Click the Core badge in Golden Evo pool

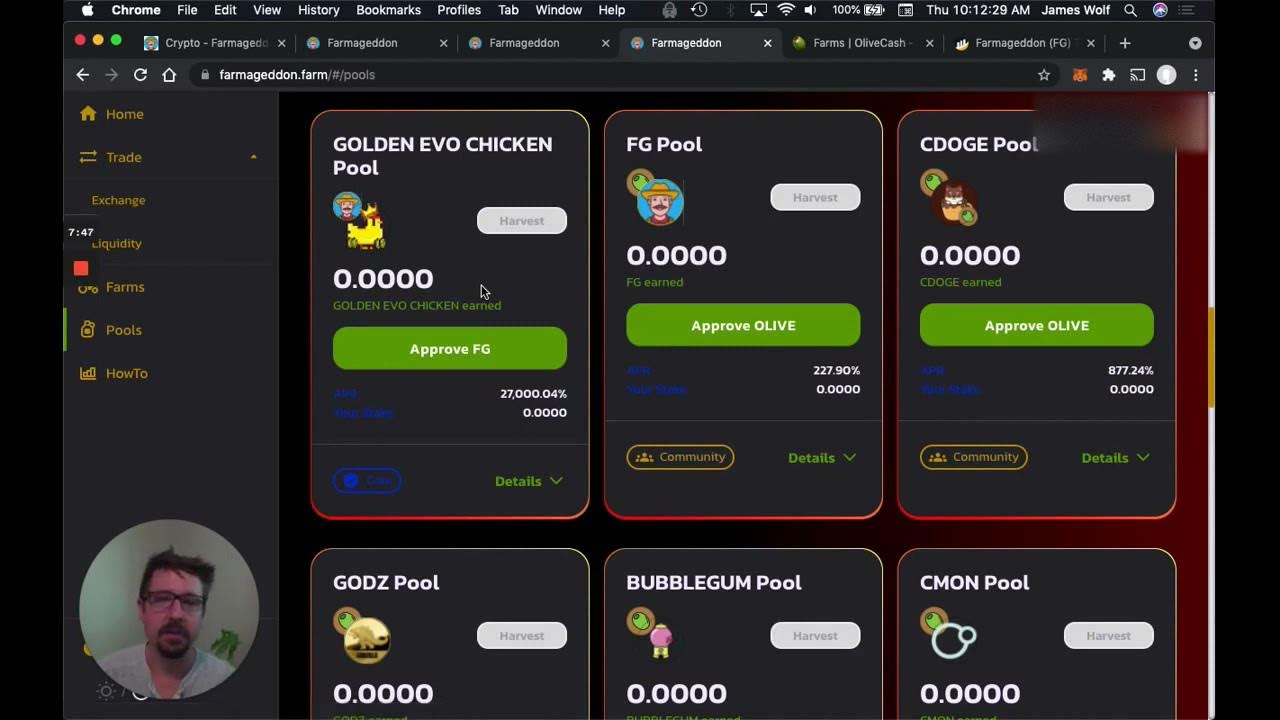pyautogui.click(x=367, y=481)
